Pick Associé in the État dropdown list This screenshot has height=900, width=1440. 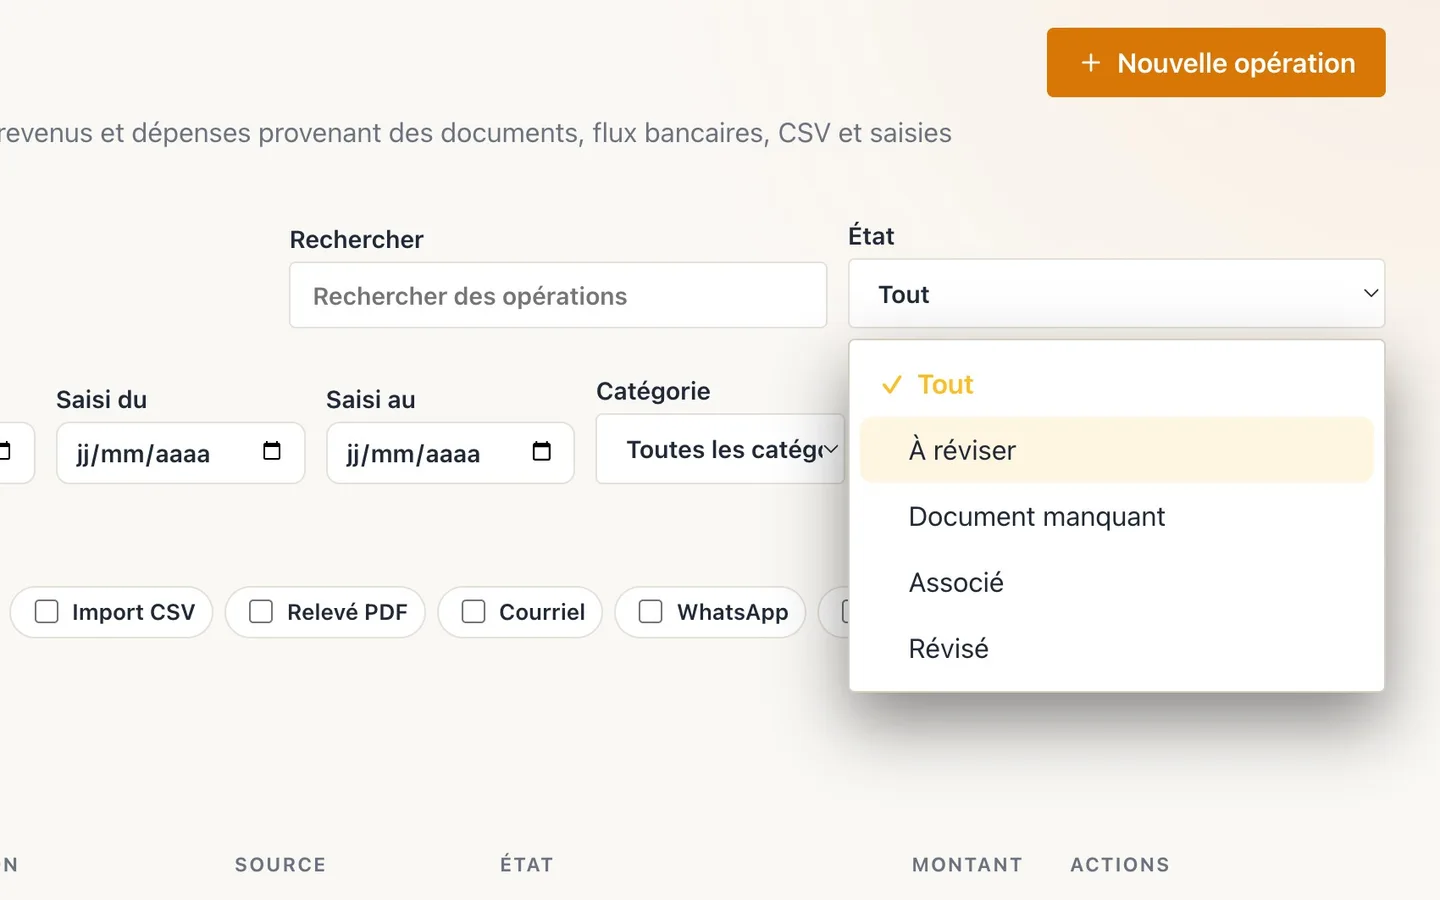point(1116,582)
